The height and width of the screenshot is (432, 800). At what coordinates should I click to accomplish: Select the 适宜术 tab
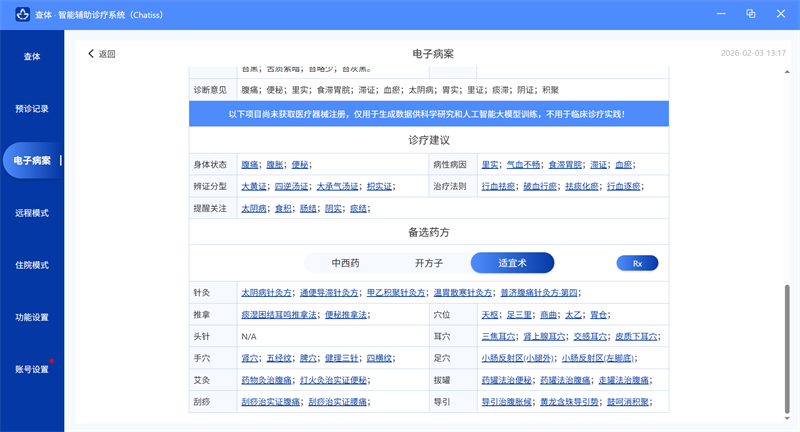point(512,263)
